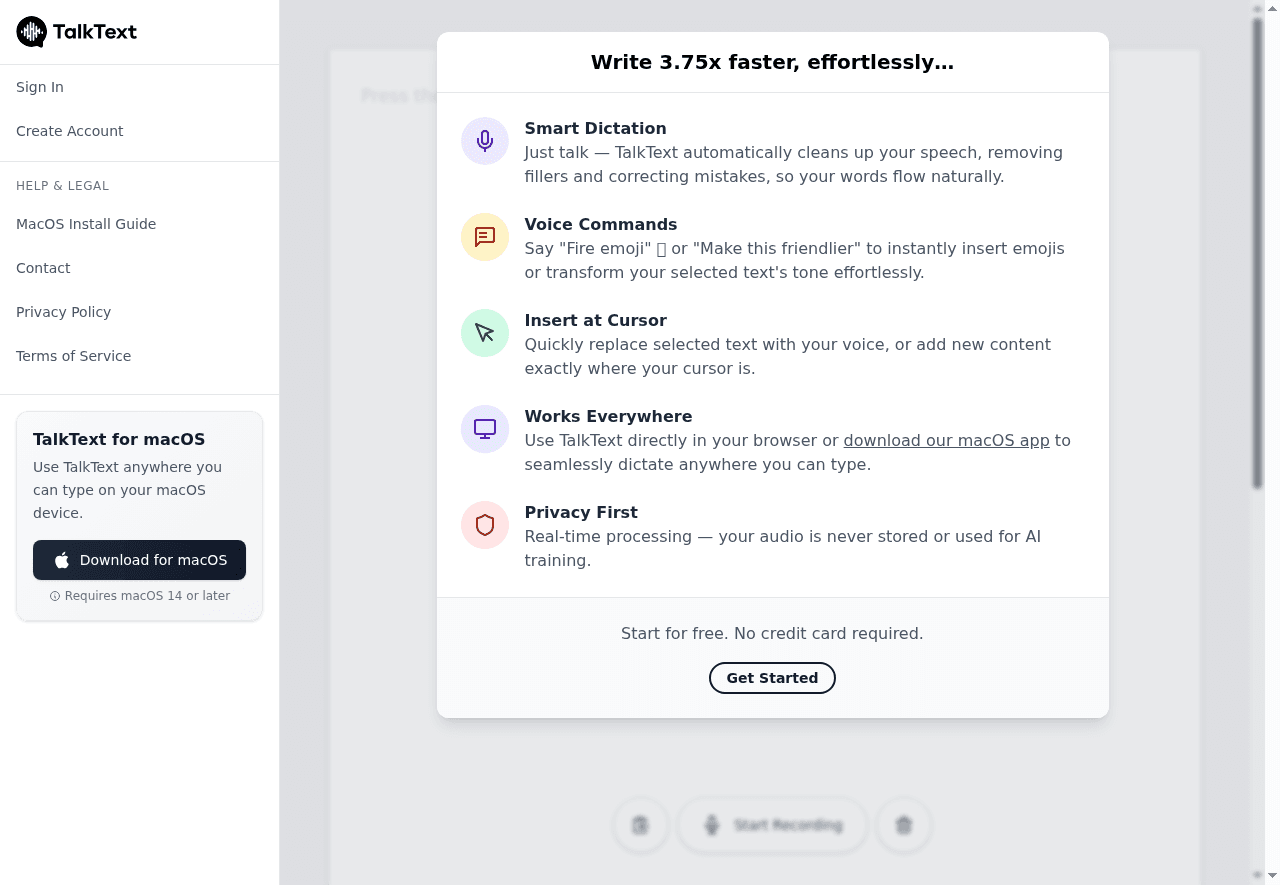Follow the "download our macOS app" link
Image resolution: width=1280 pixels, height=885 pixels.
(946, 440)
